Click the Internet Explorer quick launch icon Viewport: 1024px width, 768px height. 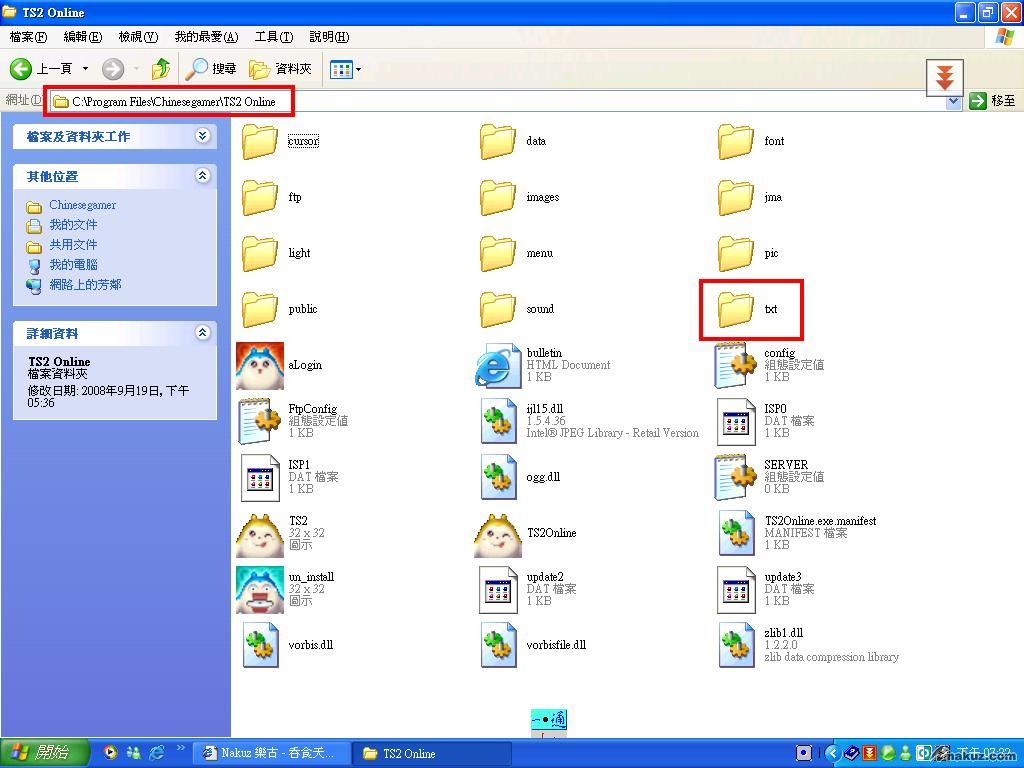click(x=157, y=753)
